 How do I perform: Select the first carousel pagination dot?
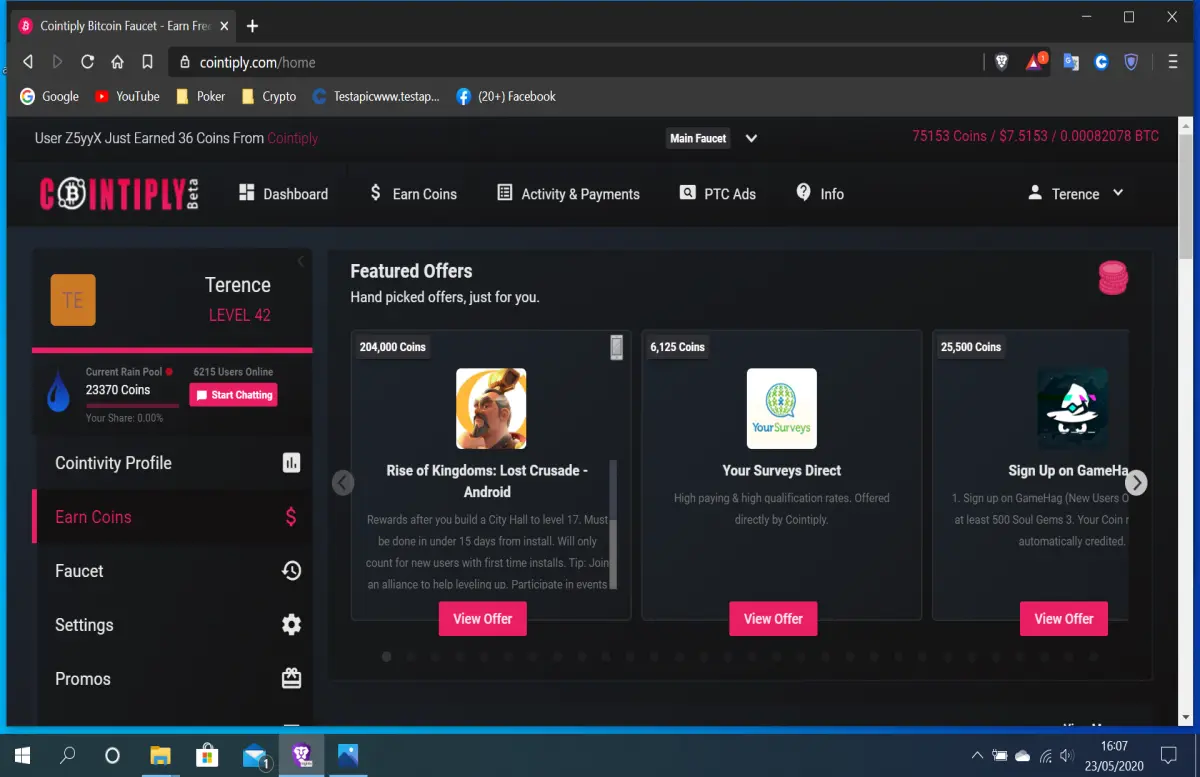(386, 657)
